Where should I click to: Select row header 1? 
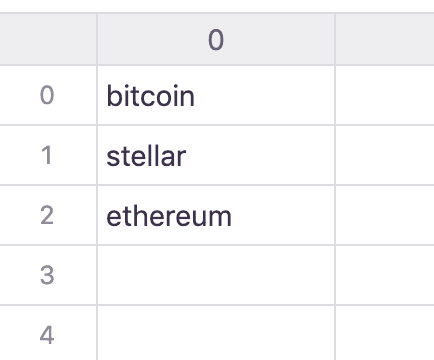48,155
